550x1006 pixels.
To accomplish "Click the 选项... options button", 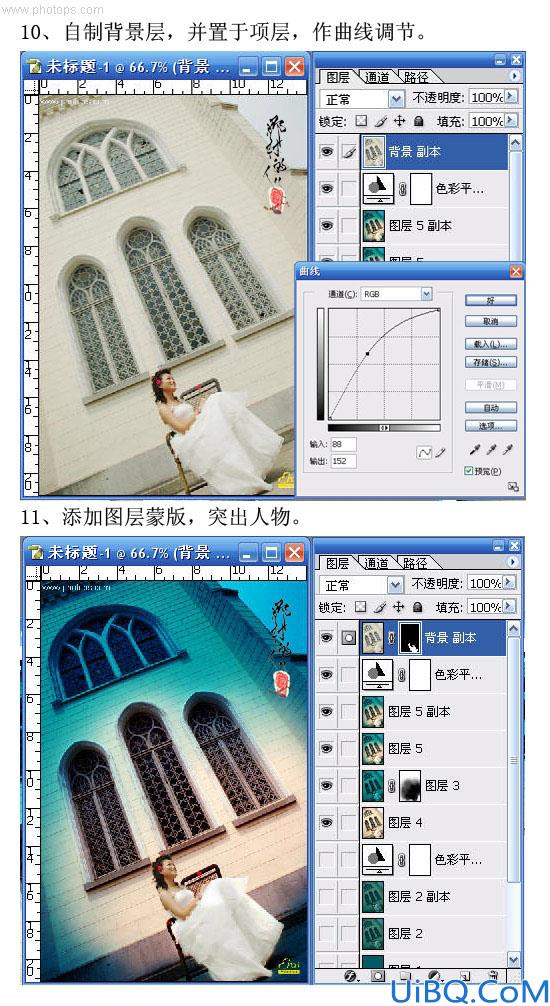I will [491, 425].
